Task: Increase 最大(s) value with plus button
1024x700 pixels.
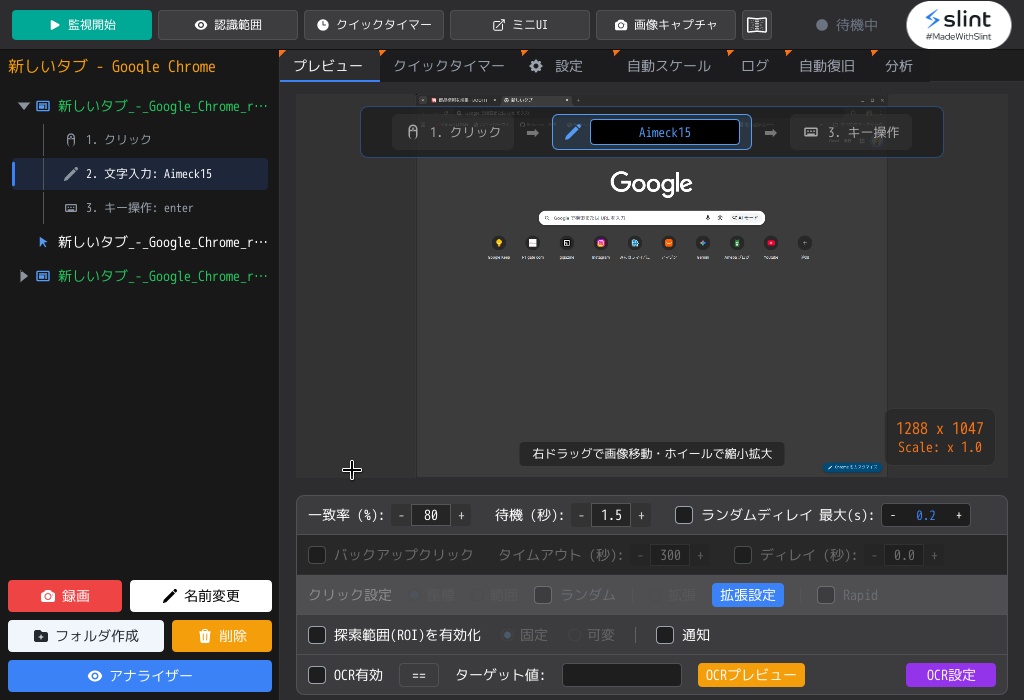Action: 959,515
